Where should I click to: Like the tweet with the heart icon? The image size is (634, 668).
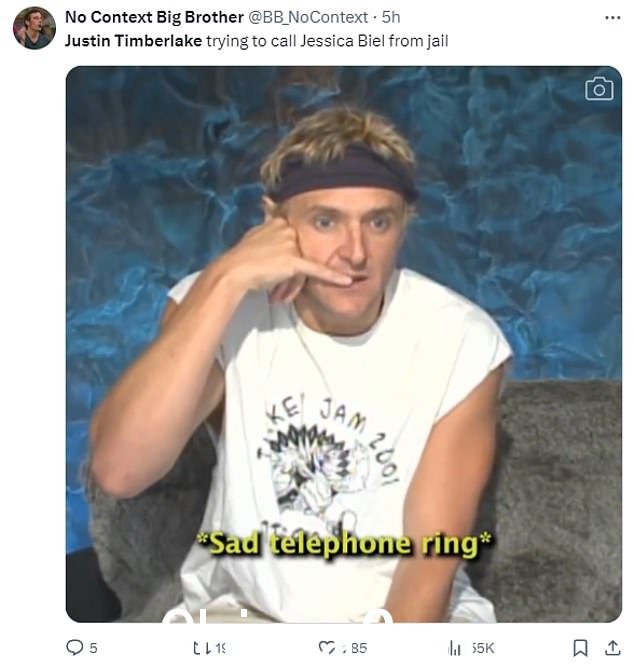327,648
